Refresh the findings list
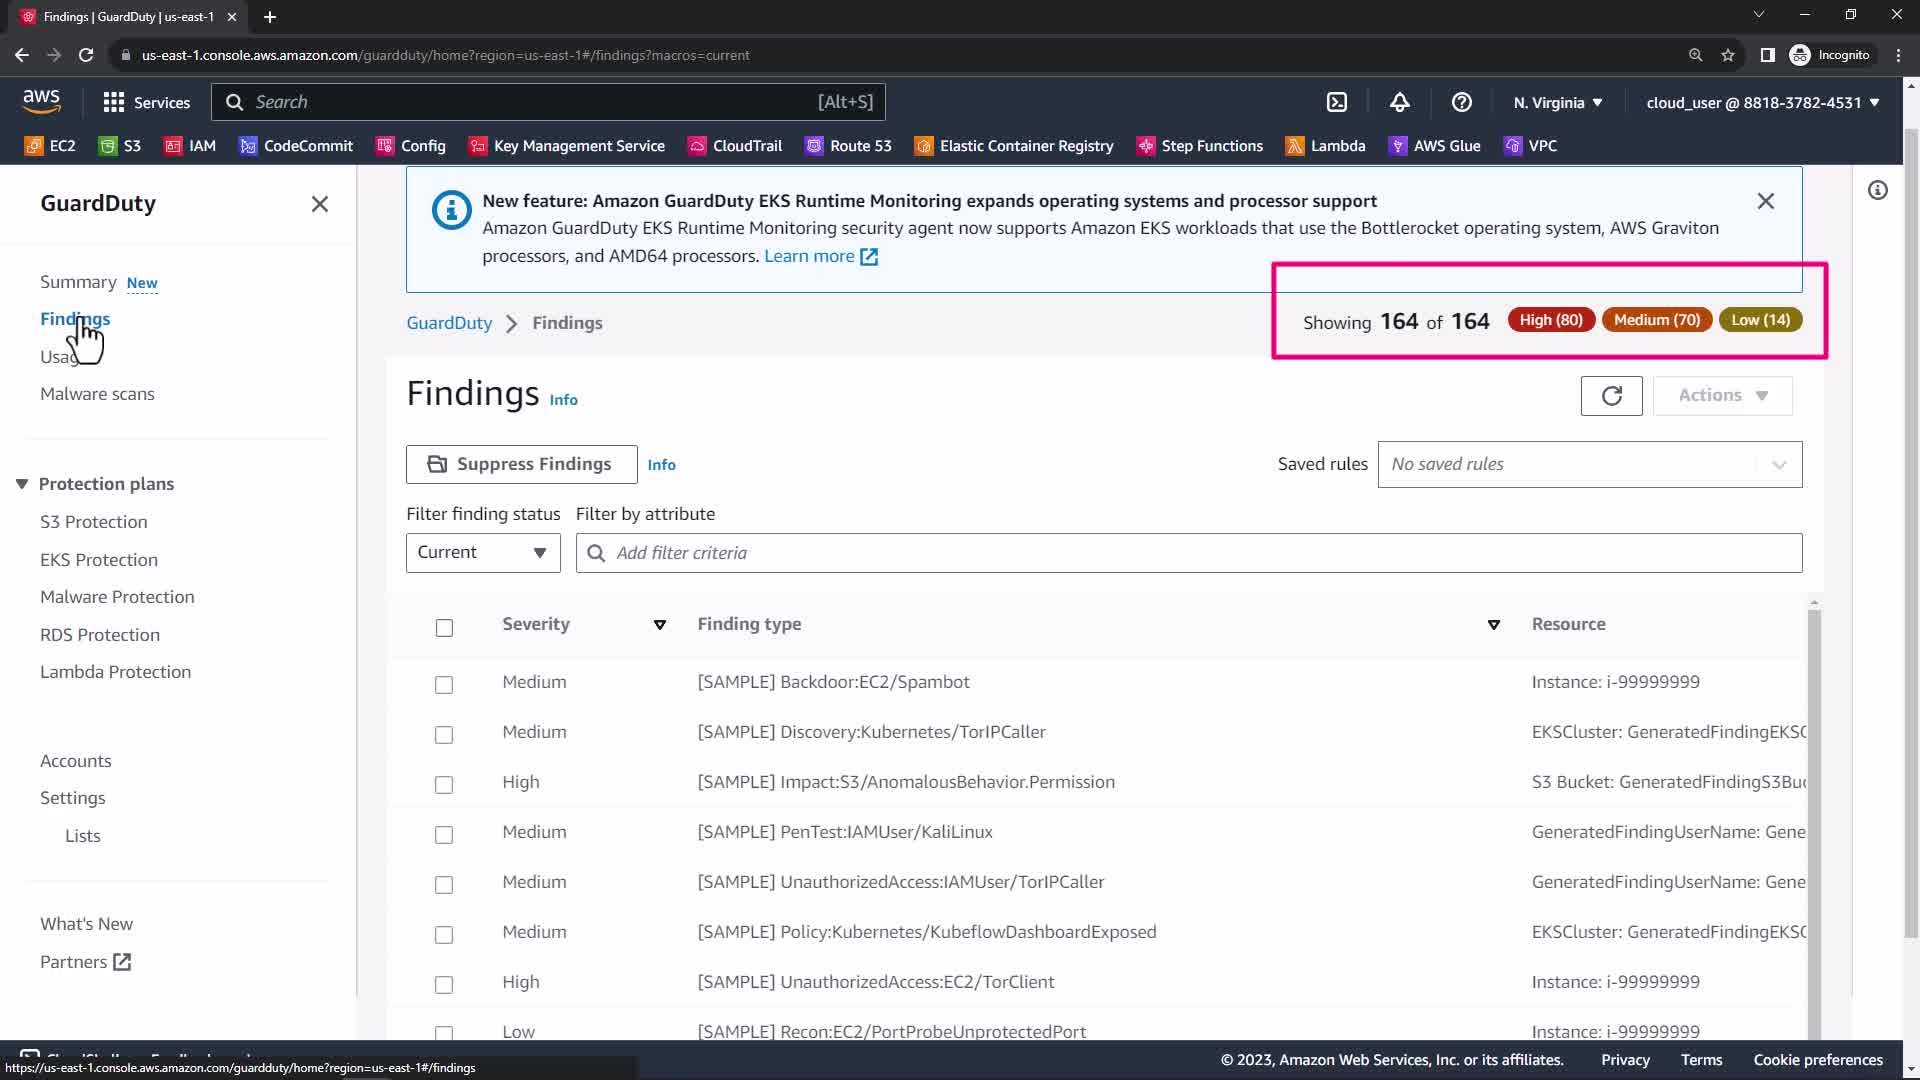Image resolution: width=1920 pixels, height=1080 pixels. coord(1611,396)
